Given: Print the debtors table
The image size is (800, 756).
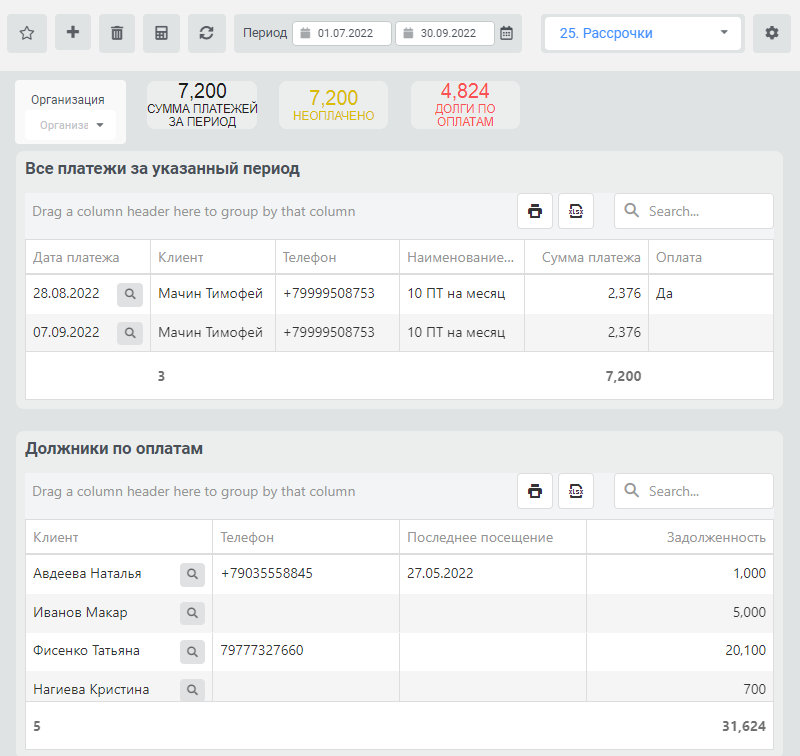Looking at the screenshot, I should tap(535, 491).
